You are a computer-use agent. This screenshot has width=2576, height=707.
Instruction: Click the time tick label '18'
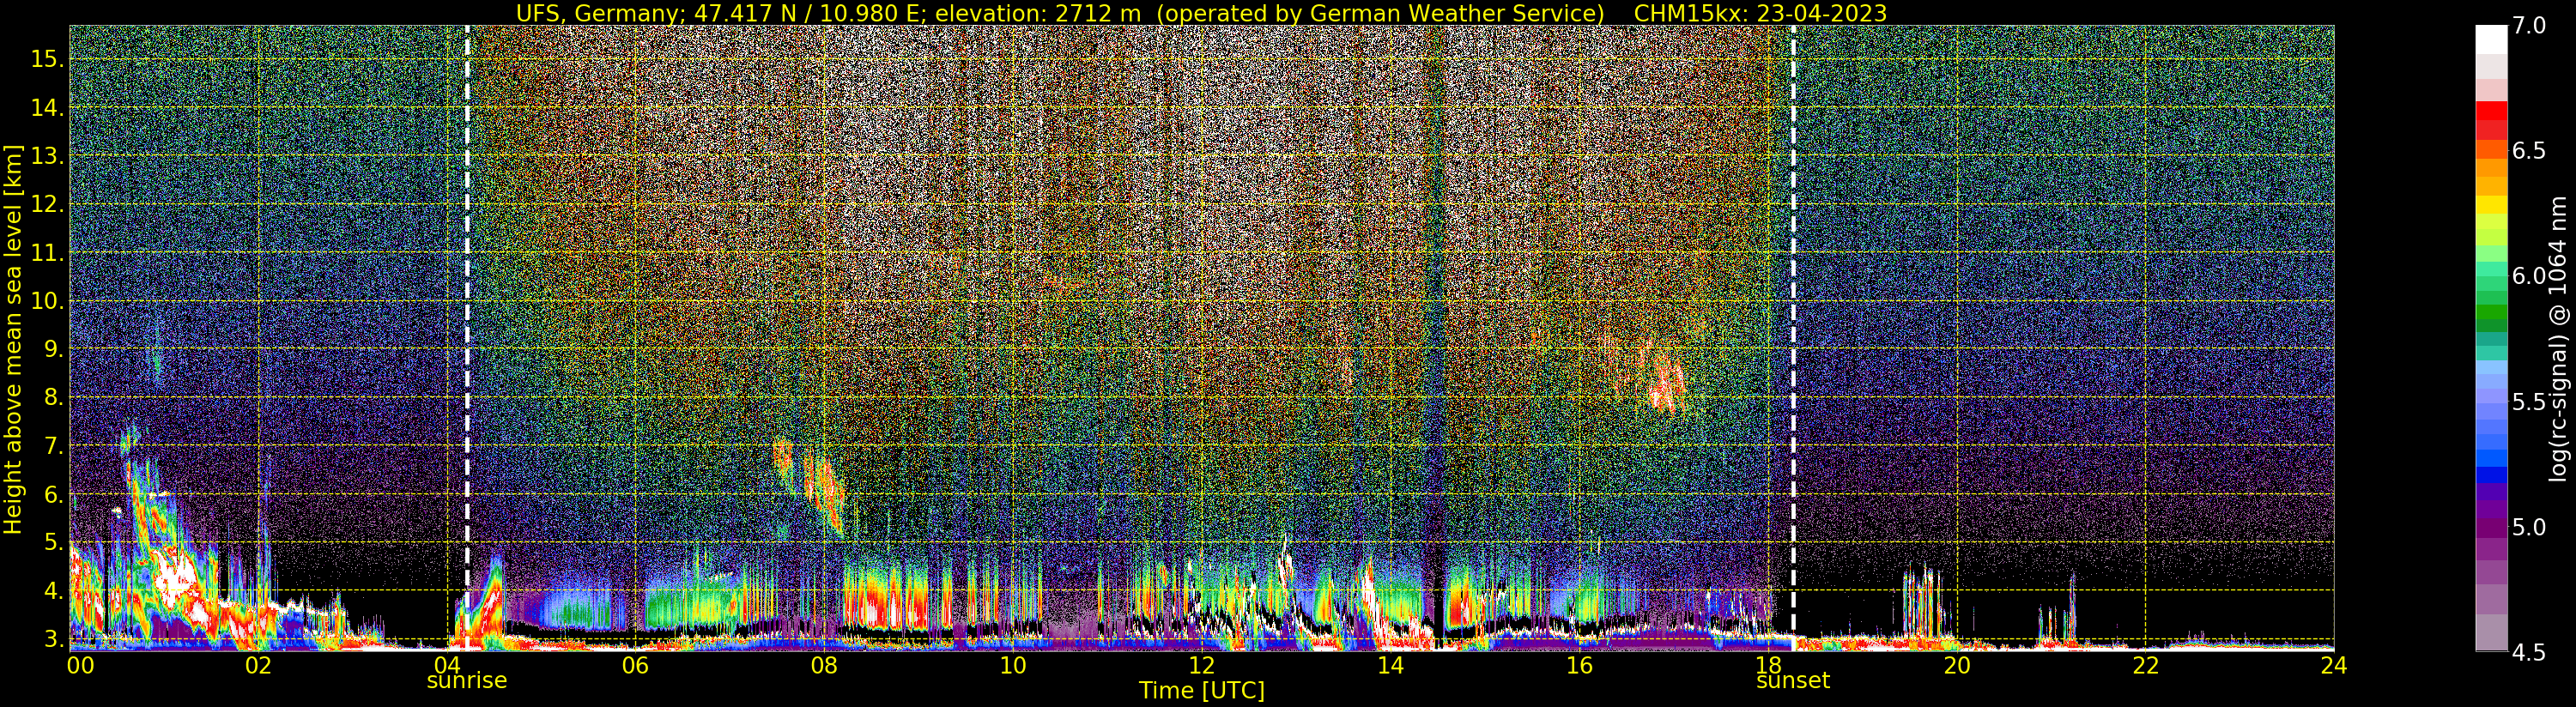tap(1768, 665)
